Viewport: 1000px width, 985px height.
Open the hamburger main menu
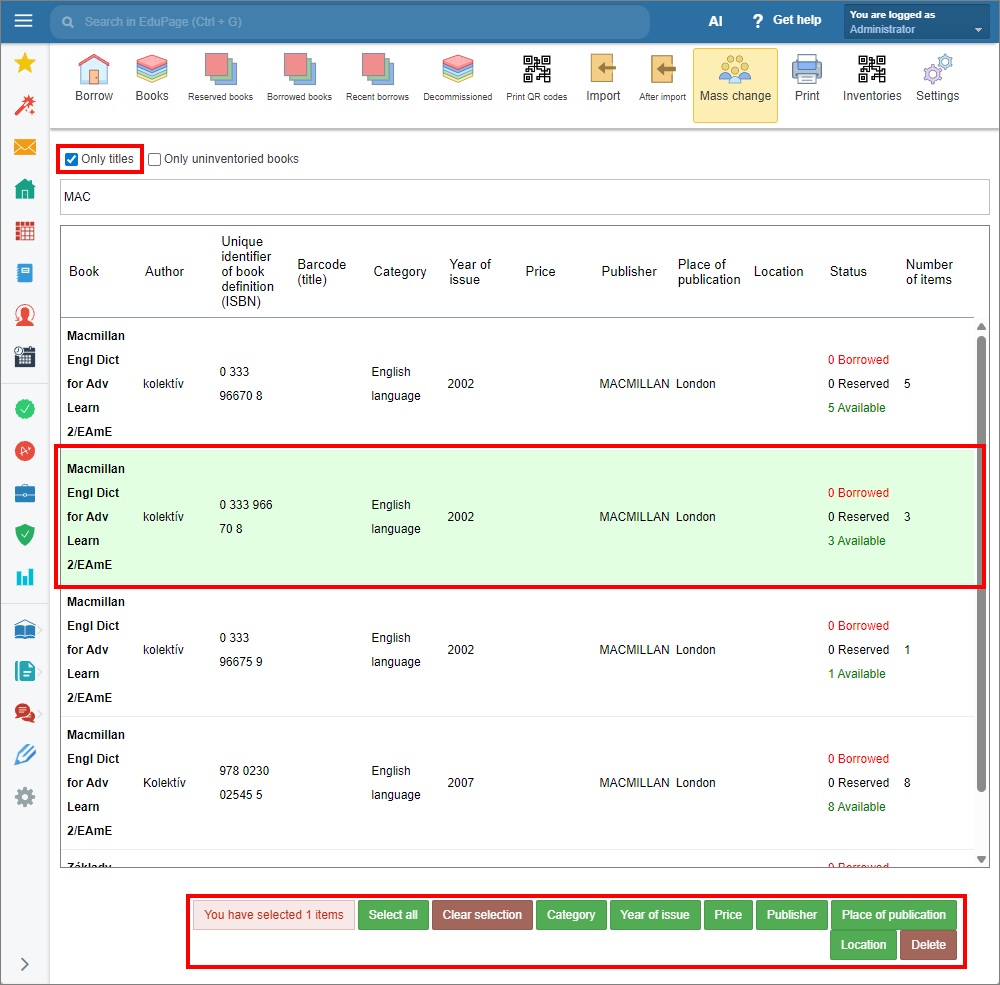(24, 21)
